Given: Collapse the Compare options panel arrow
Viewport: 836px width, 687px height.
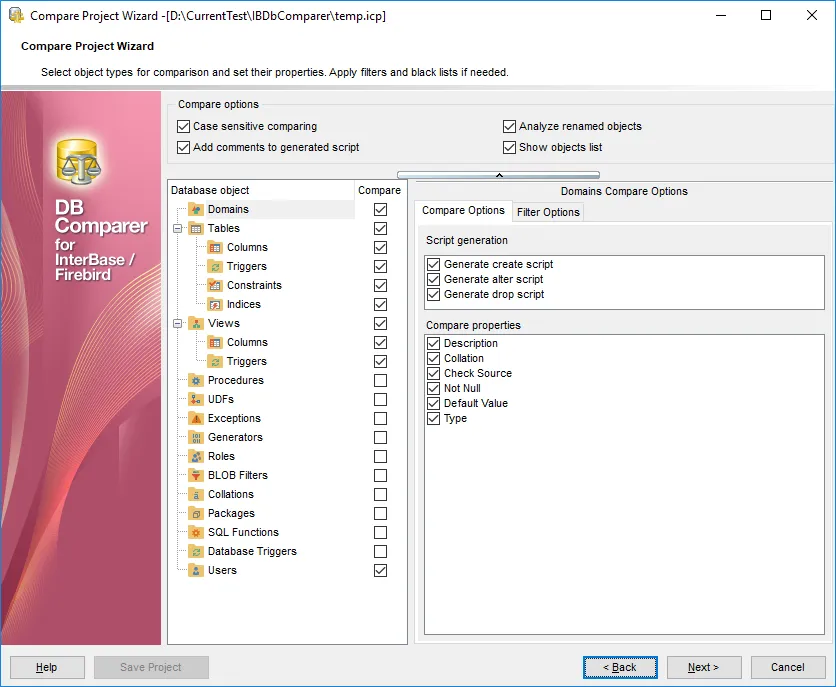Looking at the screenshot, I should click(x=499, y=175).
